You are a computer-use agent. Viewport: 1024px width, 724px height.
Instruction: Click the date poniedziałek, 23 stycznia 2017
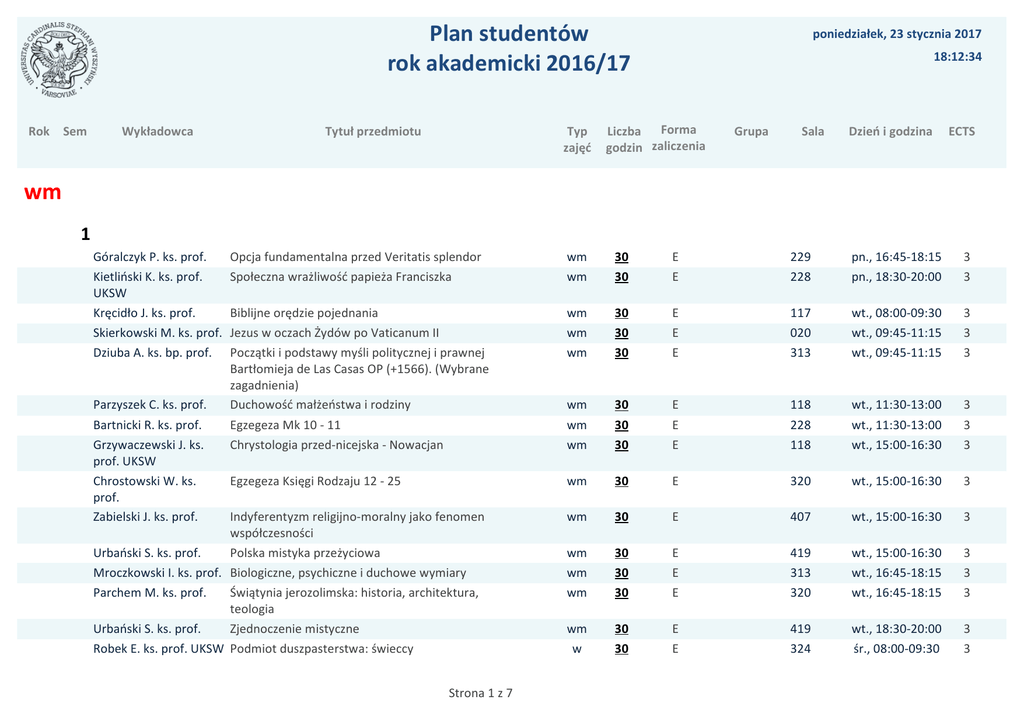click(897, 34)
